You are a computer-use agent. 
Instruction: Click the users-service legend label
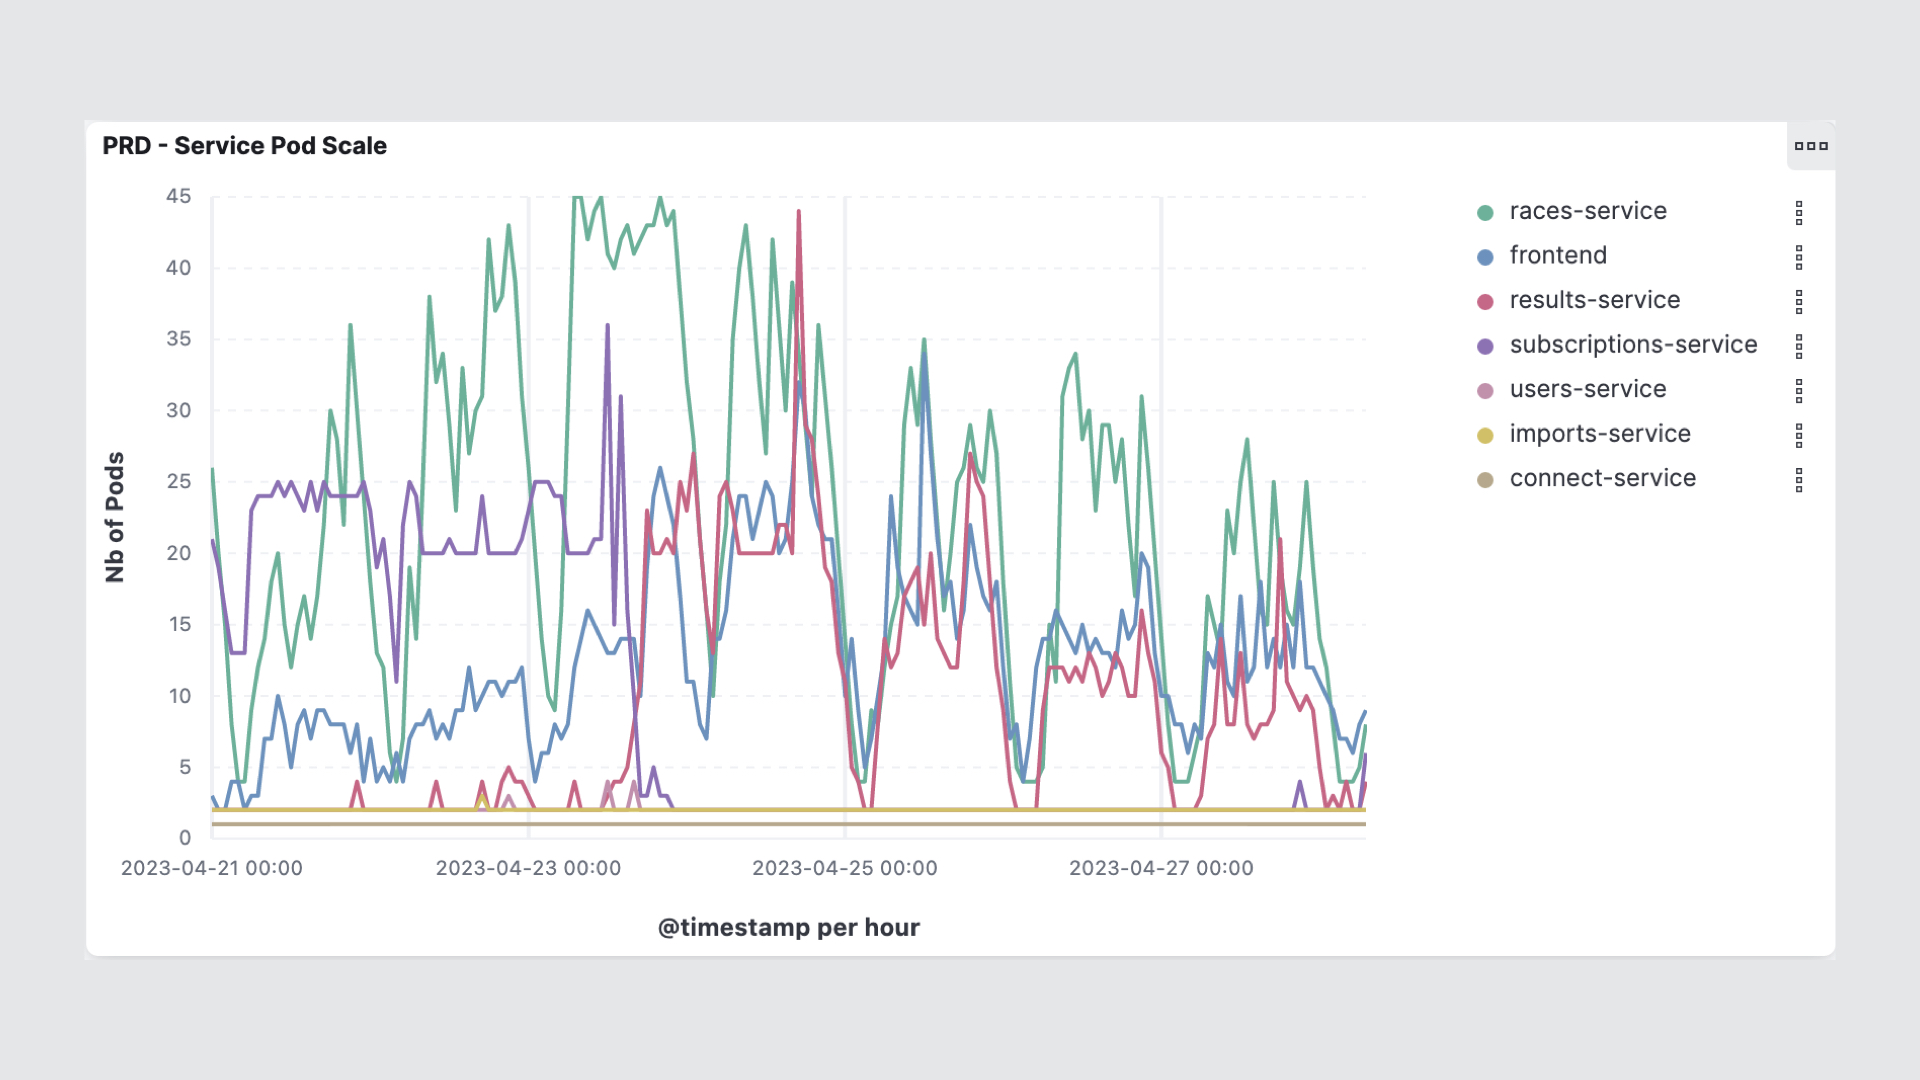[1588, 389]
